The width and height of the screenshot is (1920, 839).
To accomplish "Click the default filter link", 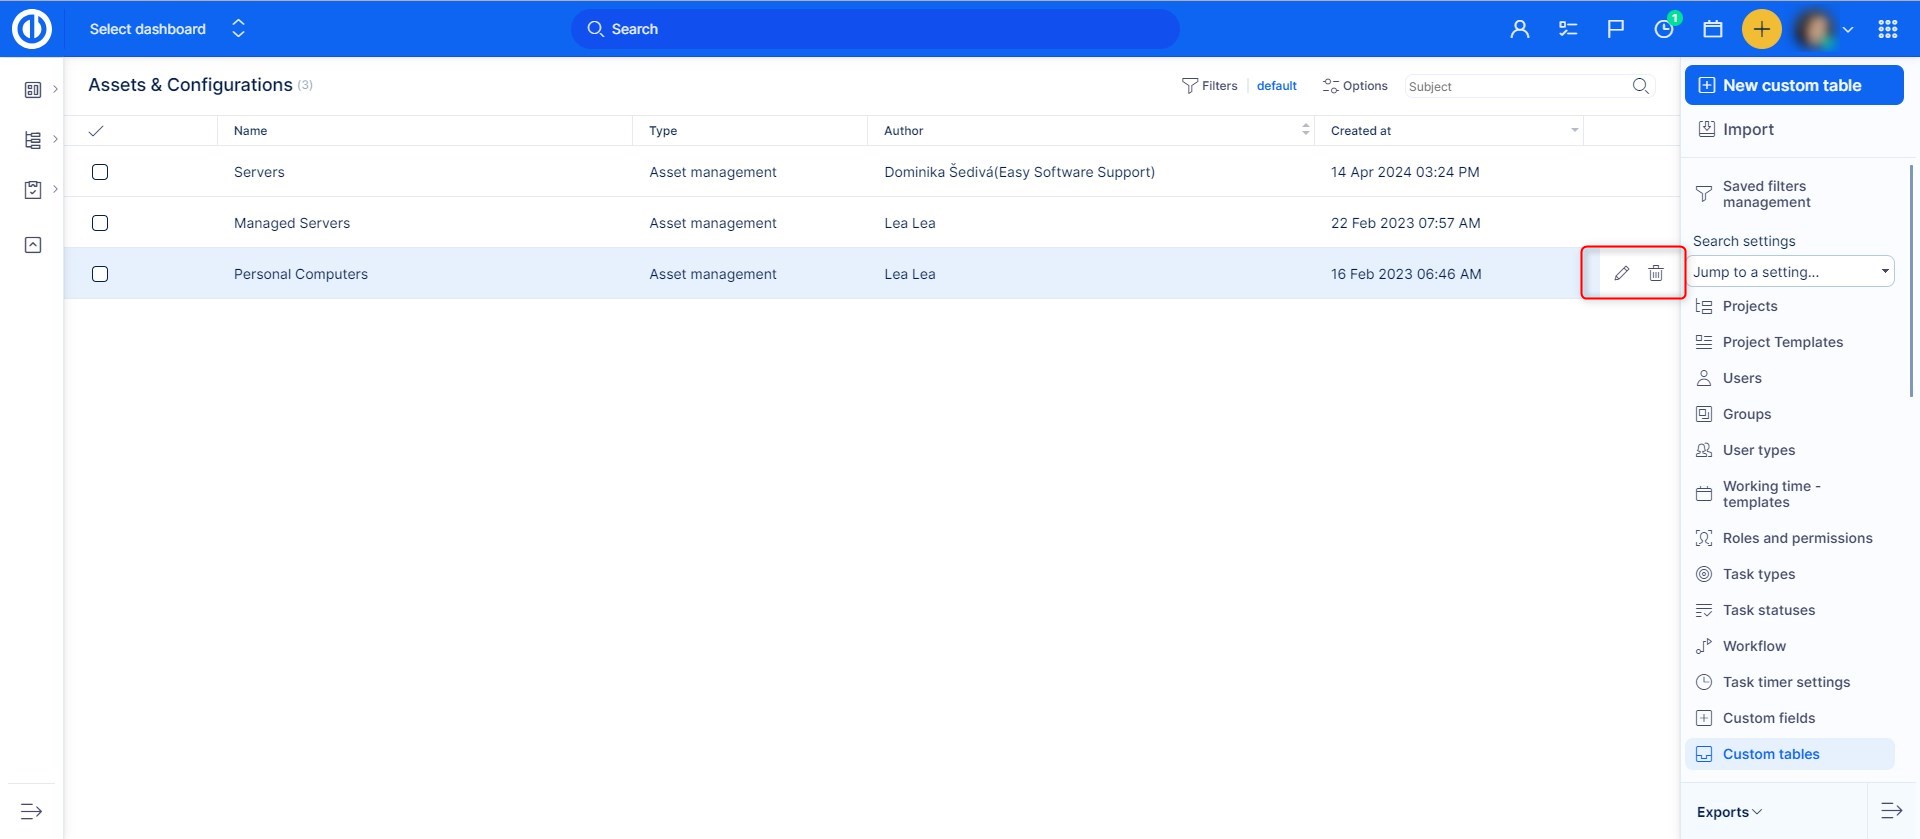I will click(1276, 86).
